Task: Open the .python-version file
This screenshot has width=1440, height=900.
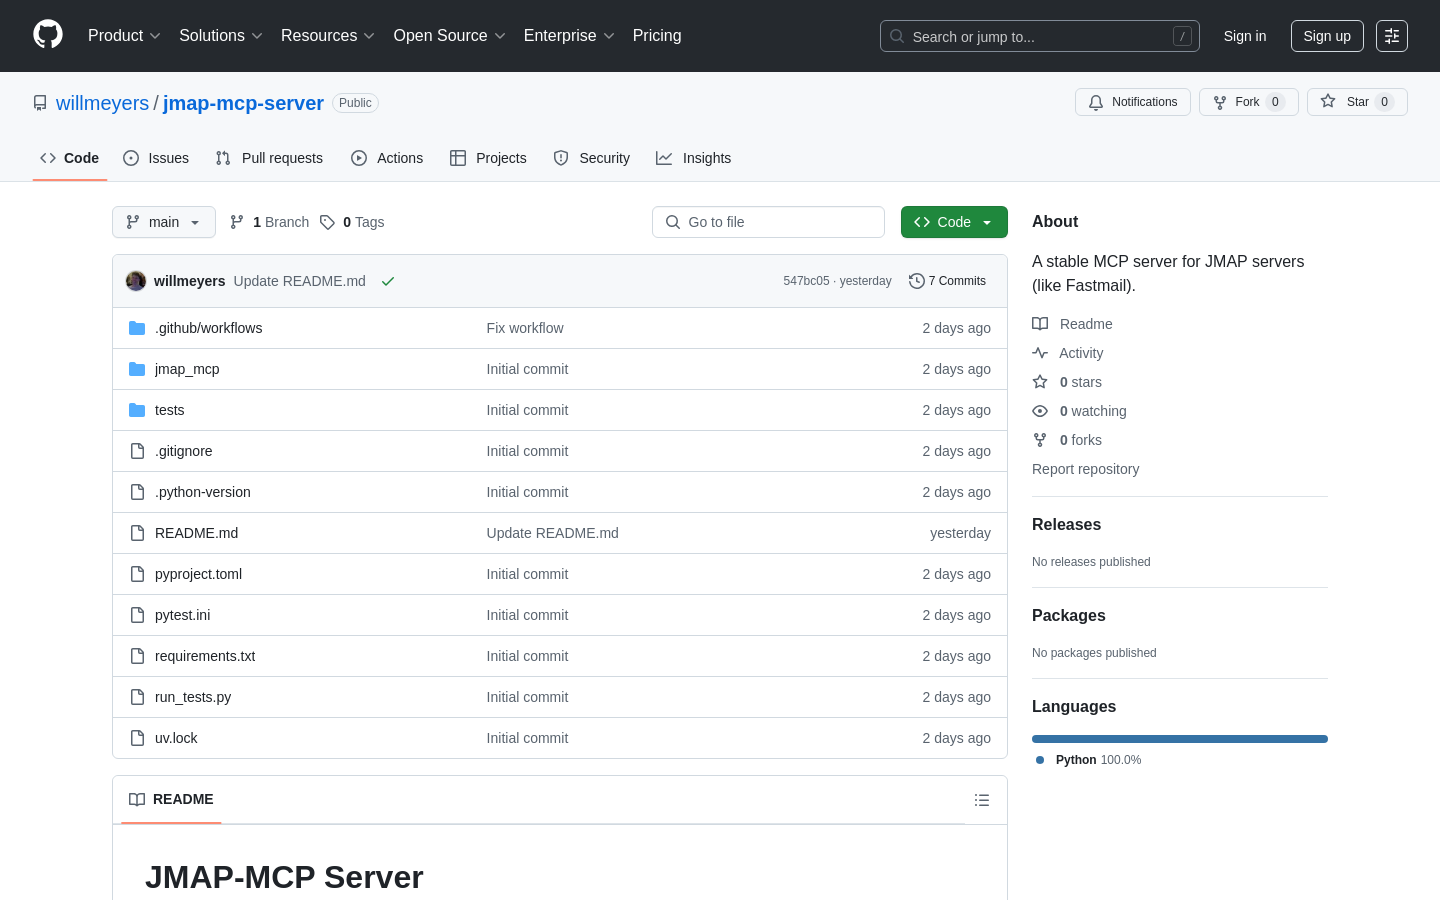Action: pyautogui.click(x=203, y=492)
